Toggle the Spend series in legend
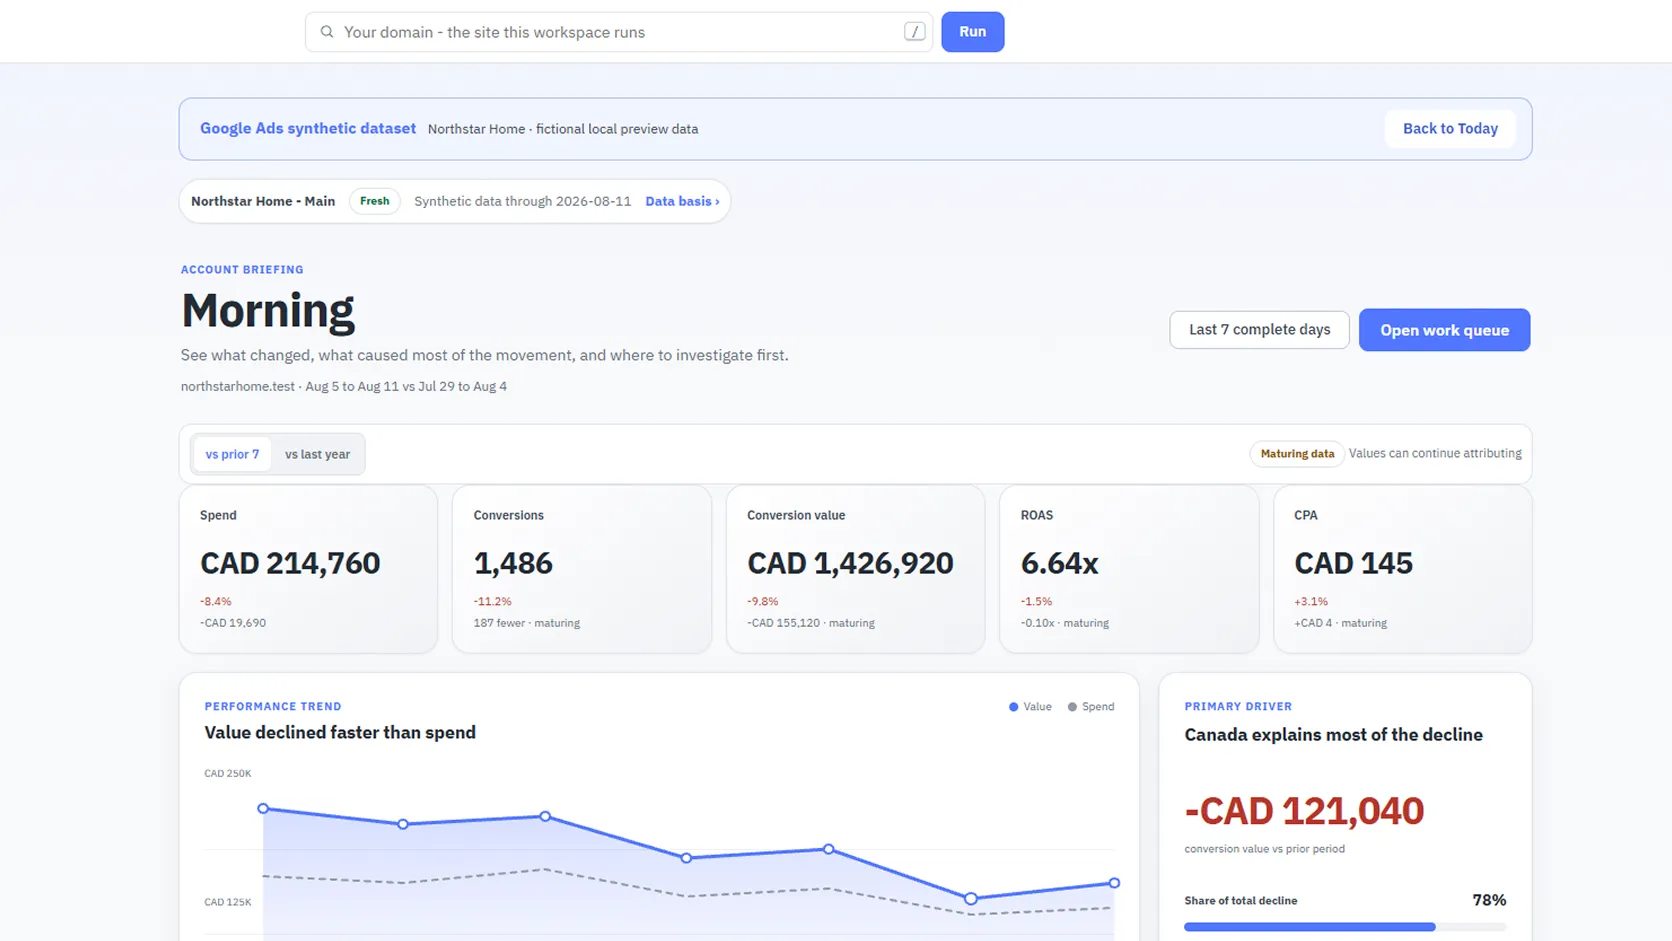The height and width of the screenshot is (941, 1672). click(1090, 707)
